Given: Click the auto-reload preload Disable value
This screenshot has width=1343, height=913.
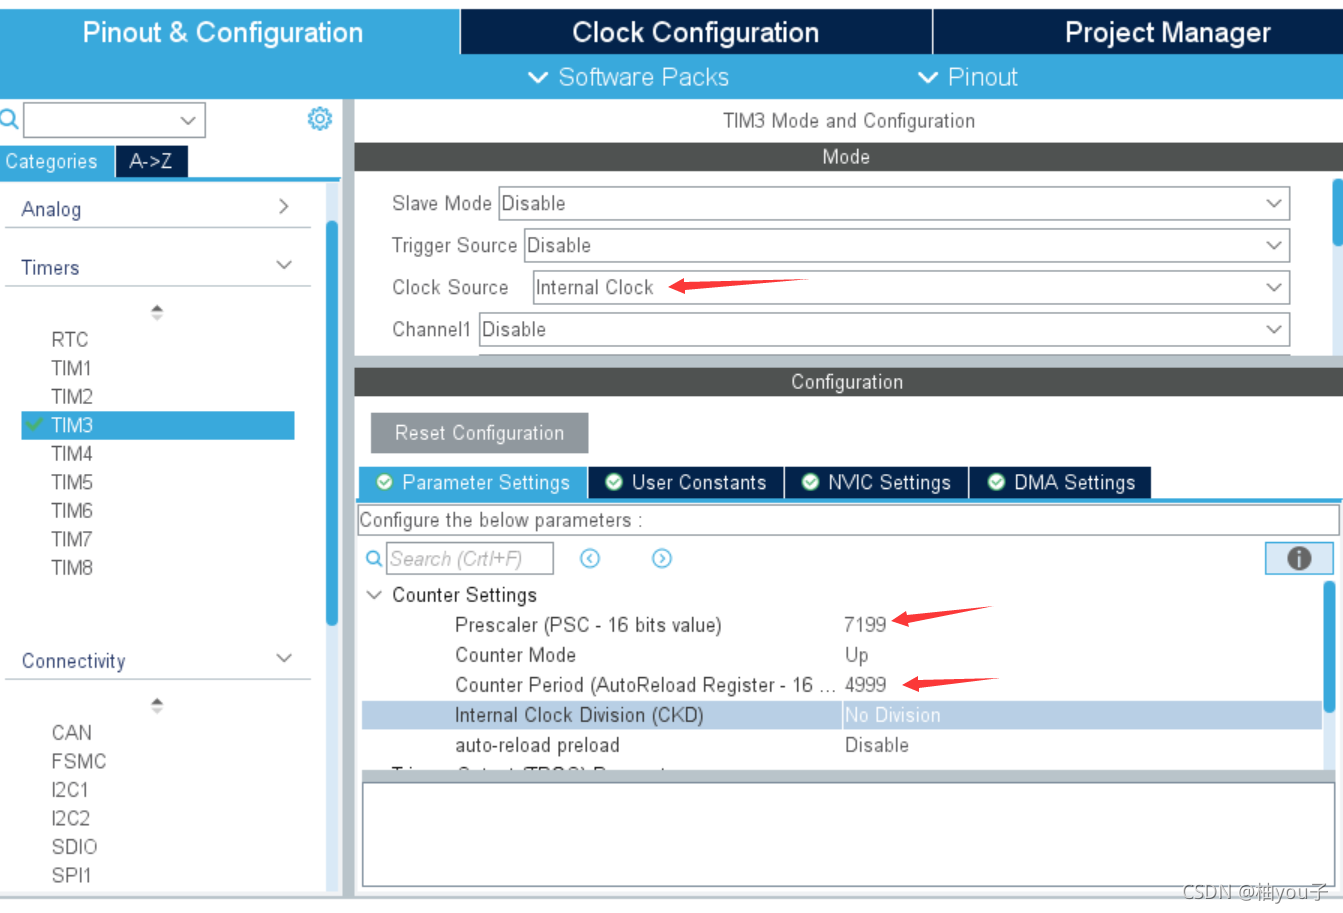Looking at the screenshot, I should [x=877, y=745].
